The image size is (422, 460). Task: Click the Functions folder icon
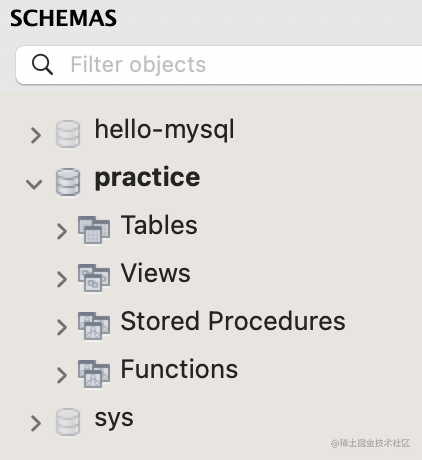point(94,374)
